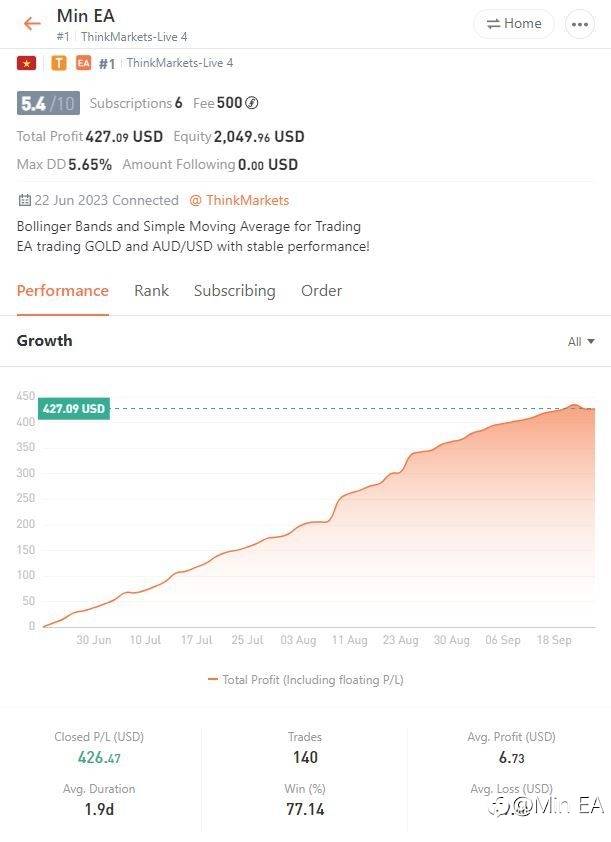The image size is (611, 842).
Task: Click the back arrow icon
Action: click(x=32, y=24)
